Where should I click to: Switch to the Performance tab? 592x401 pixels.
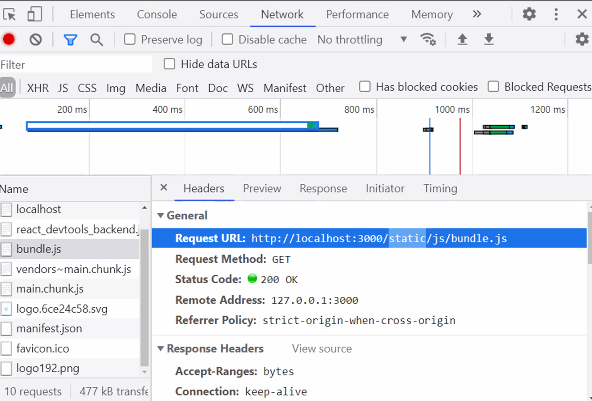pyautogui.click(x=357, y=14)
